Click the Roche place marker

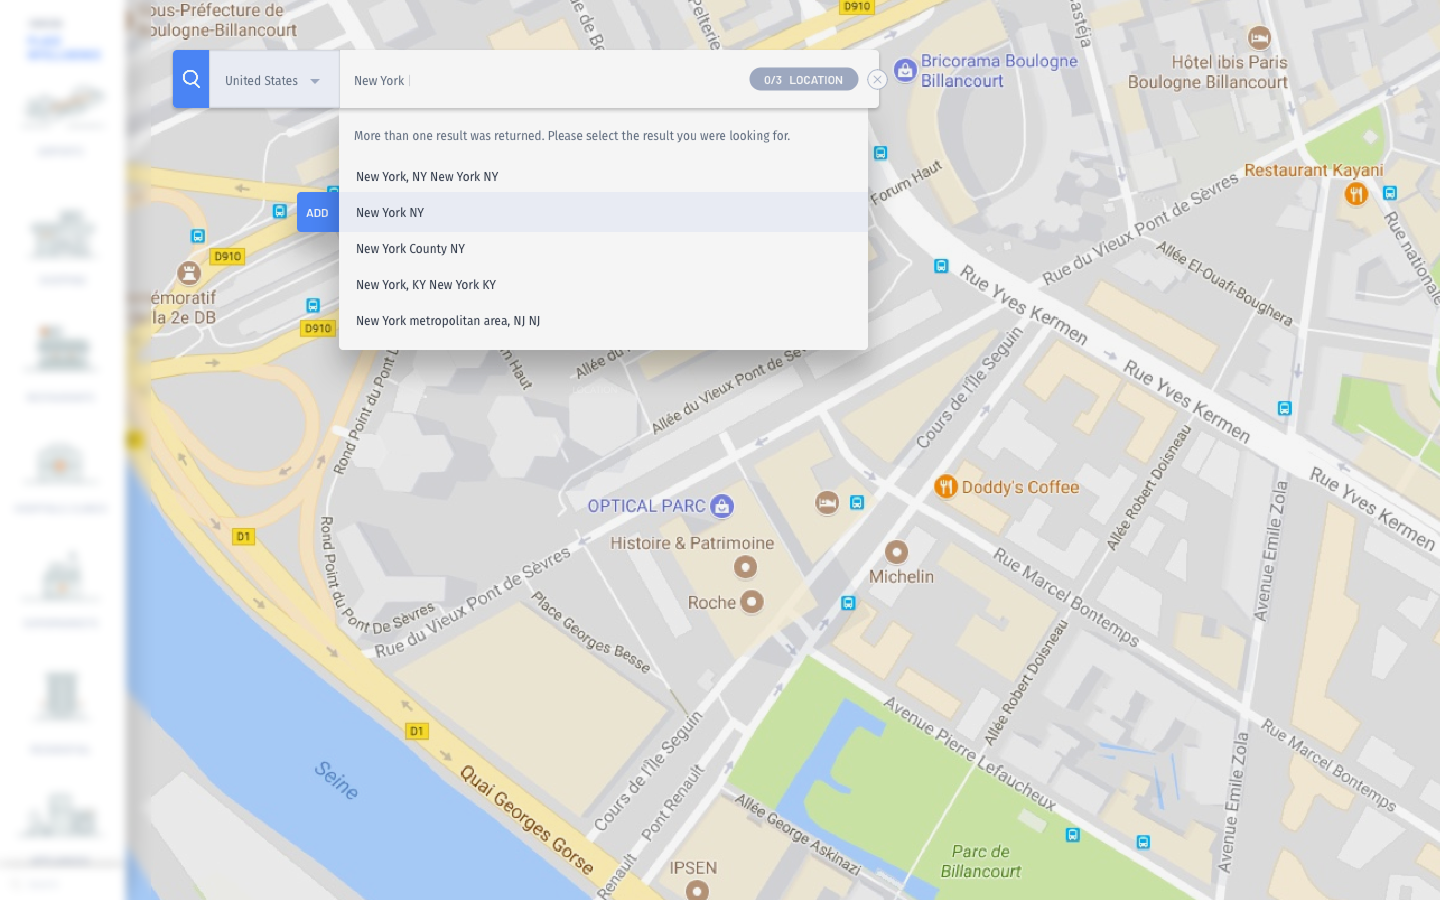[752, 602]
